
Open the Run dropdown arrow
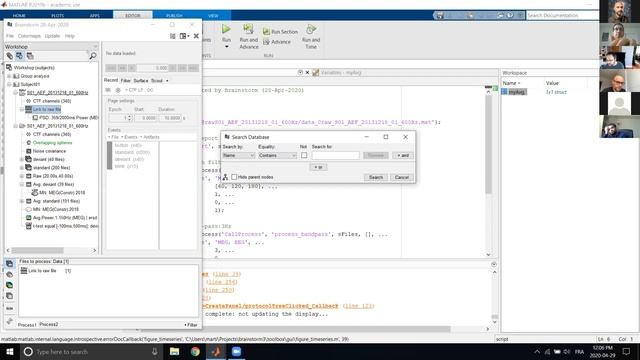click(x=227, y=47)
